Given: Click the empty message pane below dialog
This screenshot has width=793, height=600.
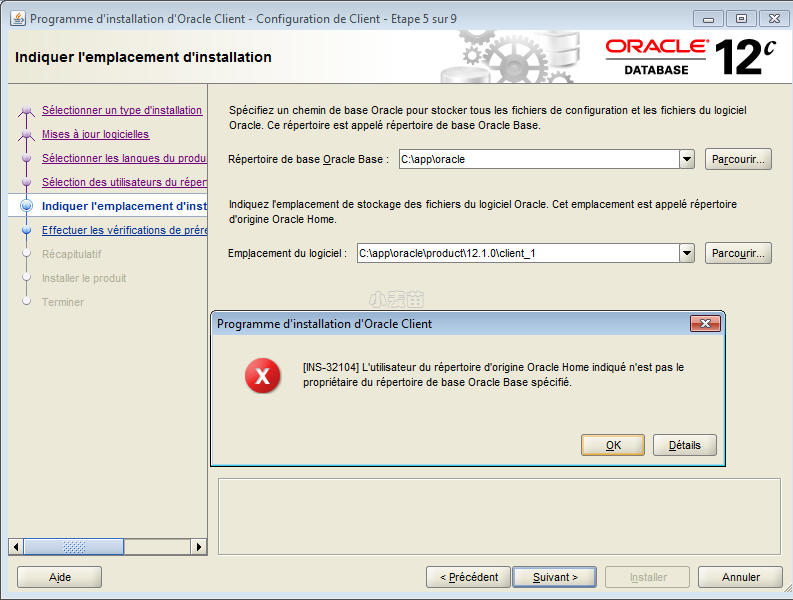Looking at the screenshot, I should coord(500,517).
